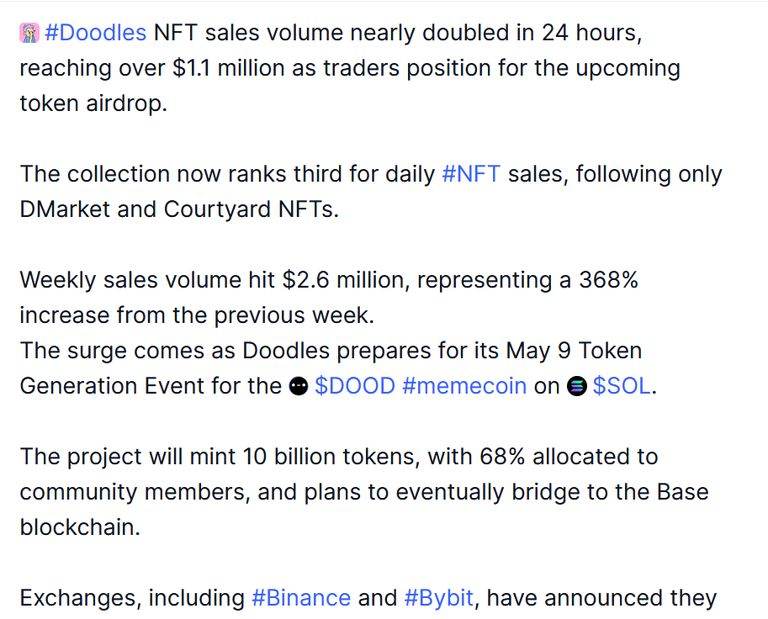Click the Solana logo icon before $SOL
The image size is (768, 619).
577,386
